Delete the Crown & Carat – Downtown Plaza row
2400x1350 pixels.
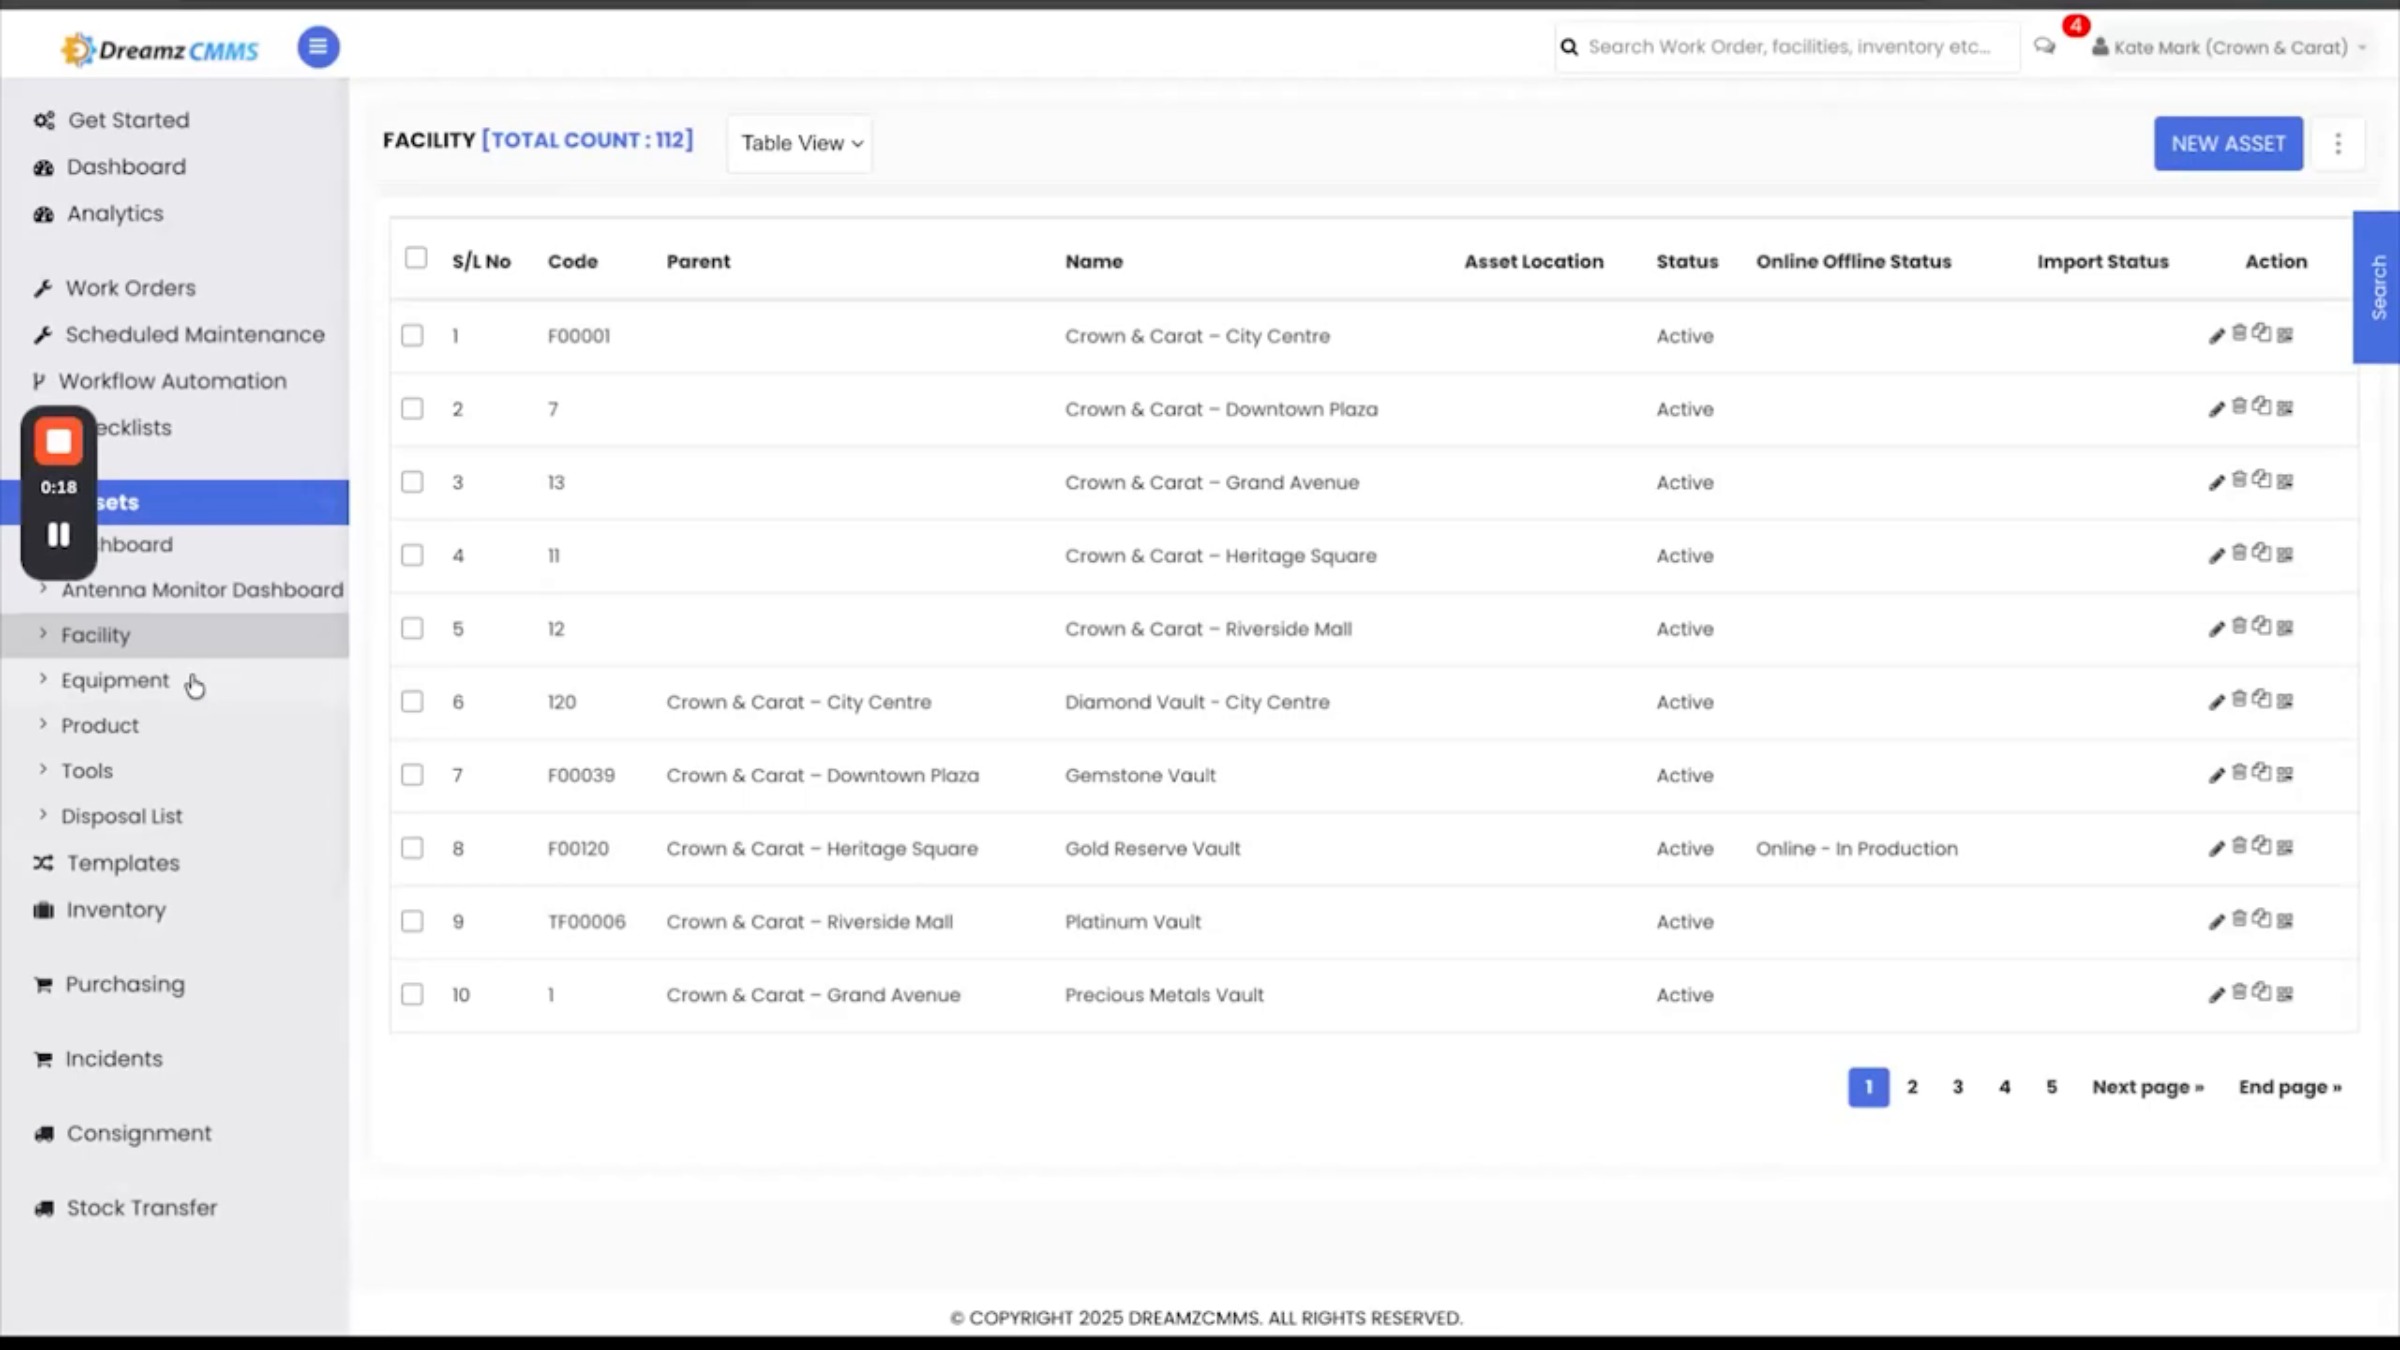pyautogui.click(x=2240, y=406)
